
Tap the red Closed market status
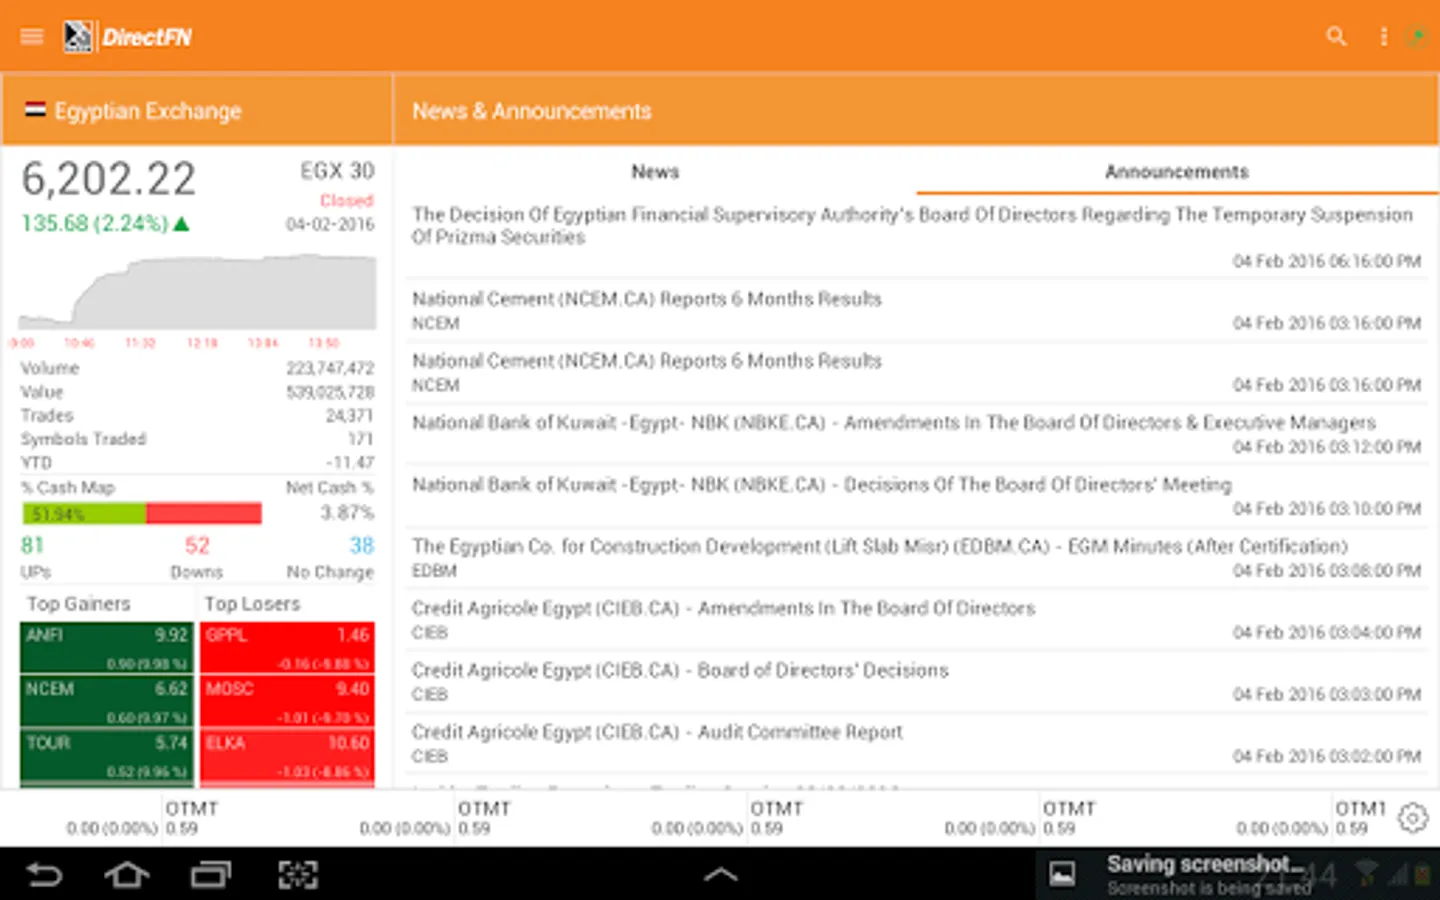[x=347, y=201]
